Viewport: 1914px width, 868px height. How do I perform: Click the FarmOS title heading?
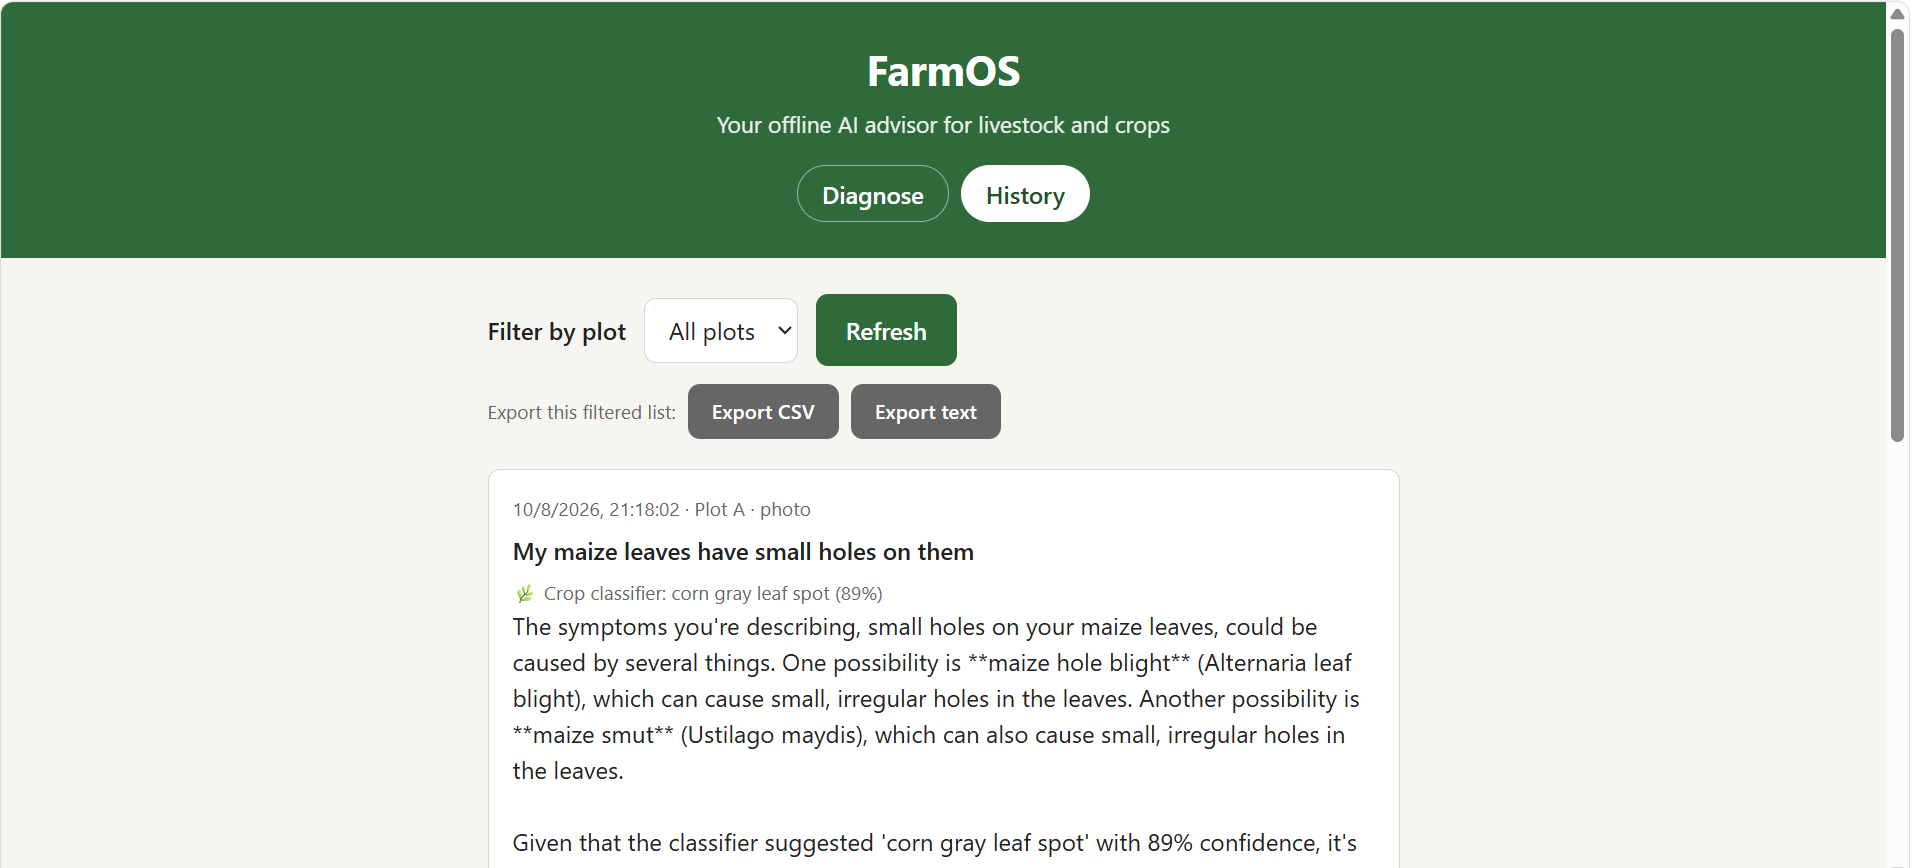click(x=943, y=71)
